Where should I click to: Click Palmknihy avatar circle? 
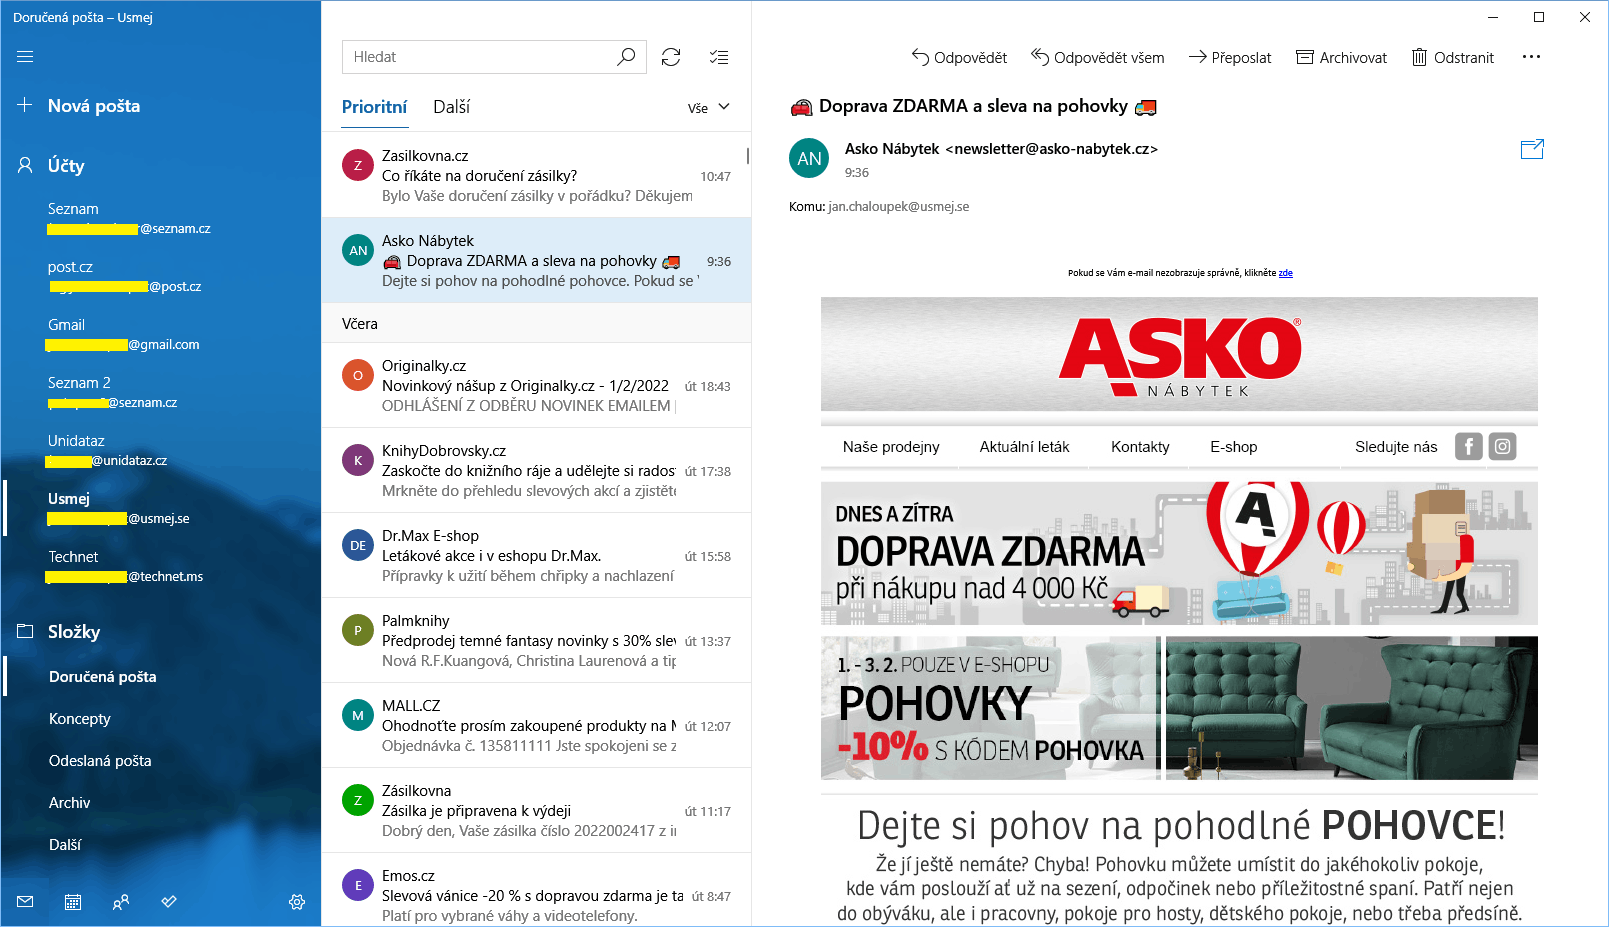(x=358, y=631)
